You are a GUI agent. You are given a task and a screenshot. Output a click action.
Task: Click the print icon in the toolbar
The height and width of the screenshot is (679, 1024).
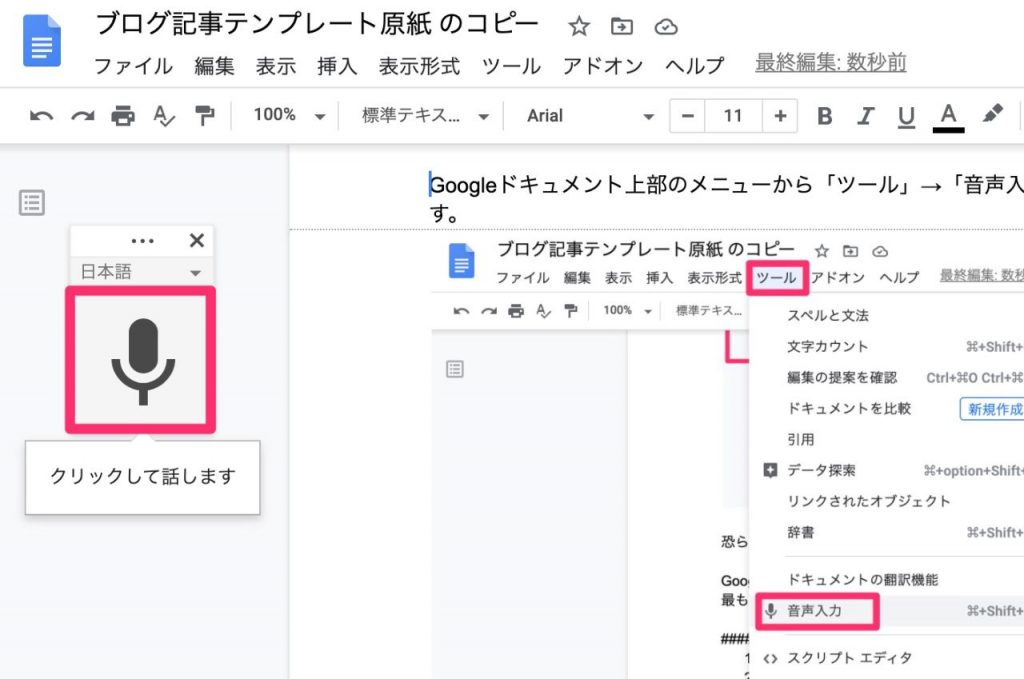[x=123, y=116]
